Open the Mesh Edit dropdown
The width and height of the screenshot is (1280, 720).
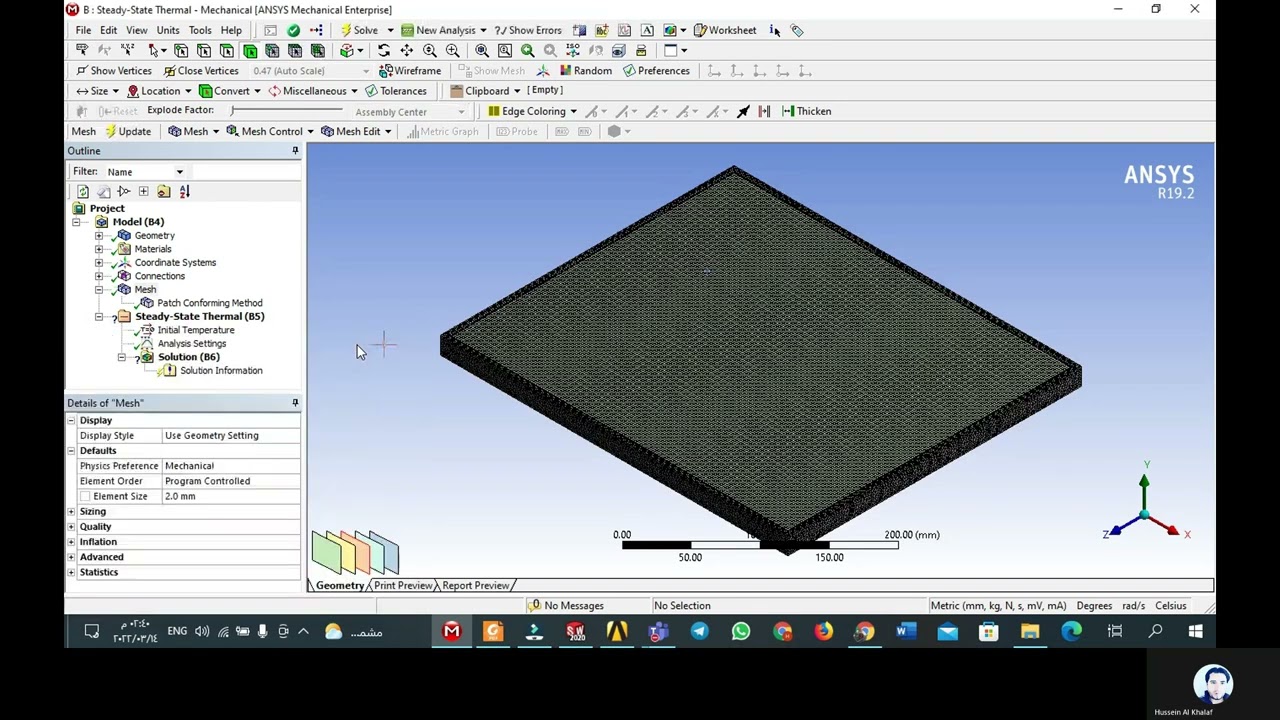click(x=356, y=132)
